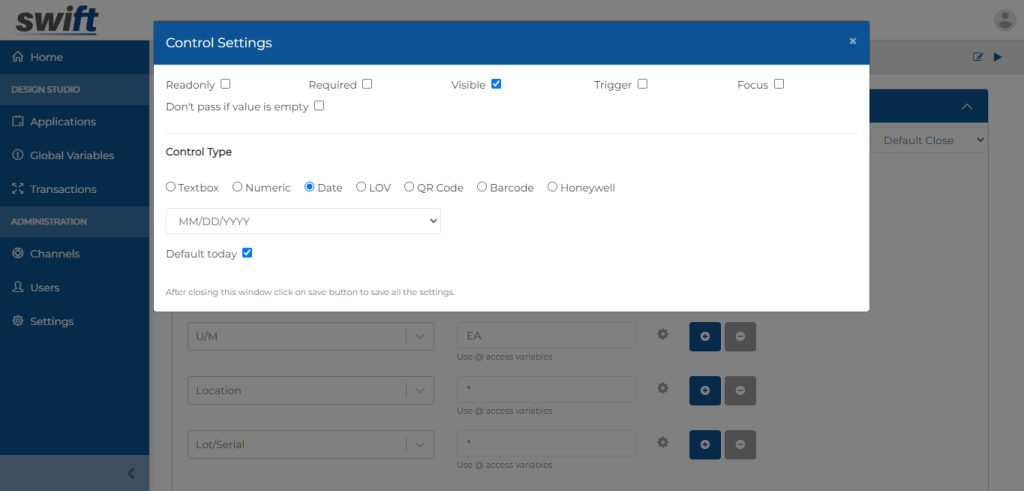Image resolution: width=1024 pixels, height=491 pixels.
Task: Enable the Readonly checkbox
Action: click(x=225, y=84)
